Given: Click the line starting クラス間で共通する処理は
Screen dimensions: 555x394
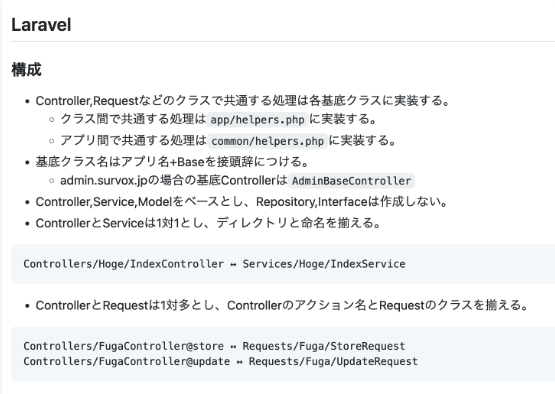Looking at the screenshot, I should pyautogui.click(x=218, y=119).
